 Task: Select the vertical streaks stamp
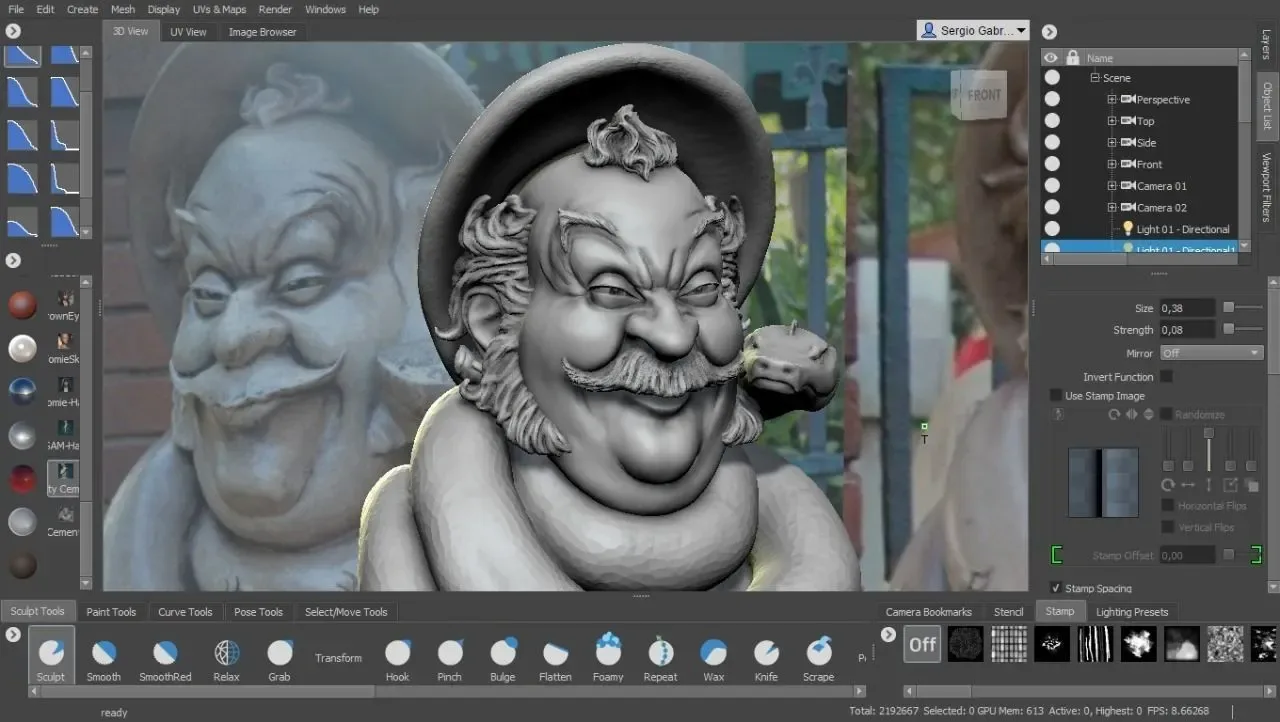[x=1095, y=644]
